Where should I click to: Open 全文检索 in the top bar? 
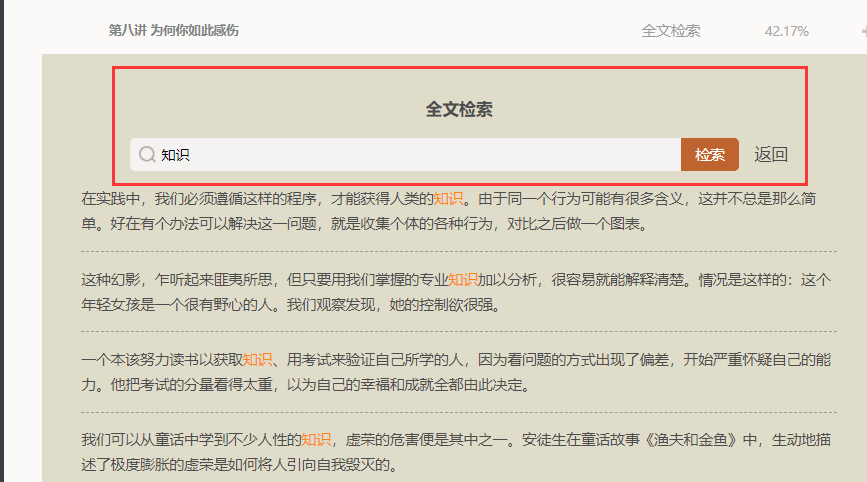point(670,31)
